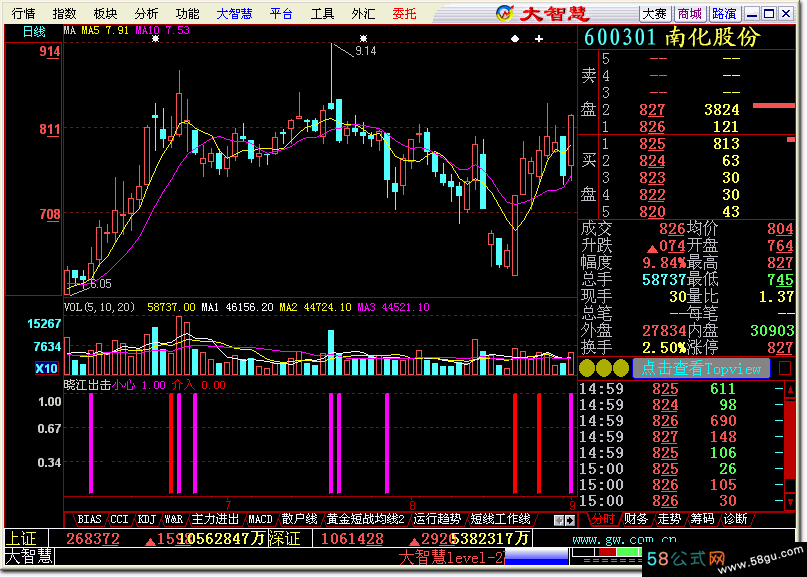
Task: Click the X10 volume scale label
Action: tap(46, 368)
